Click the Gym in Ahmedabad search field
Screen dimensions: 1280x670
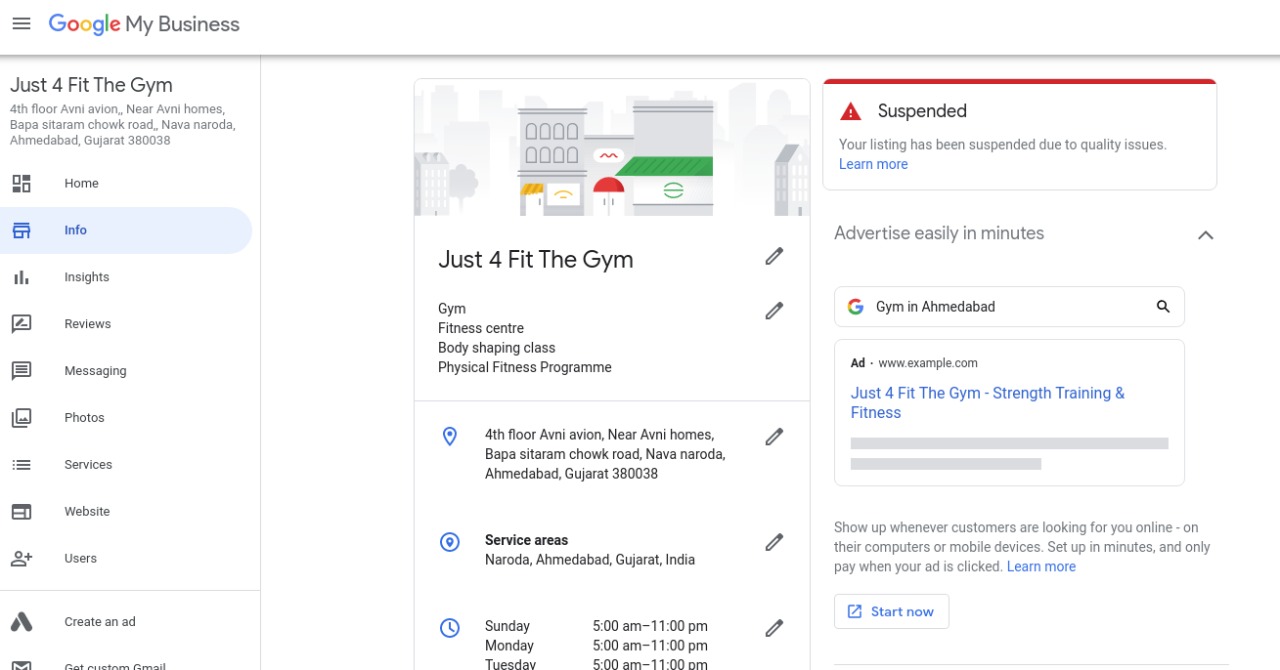[1009, 307]
